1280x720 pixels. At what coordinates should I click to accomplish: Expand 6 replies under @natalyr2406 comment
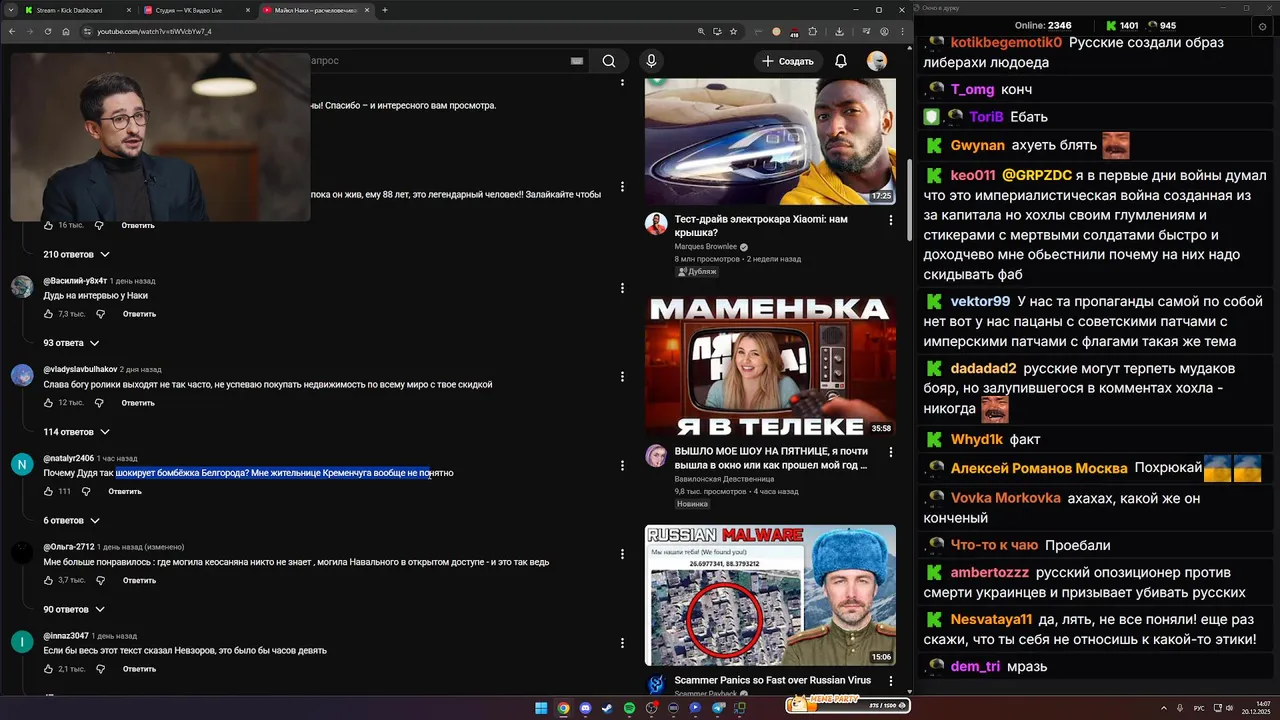pos(71,521)
